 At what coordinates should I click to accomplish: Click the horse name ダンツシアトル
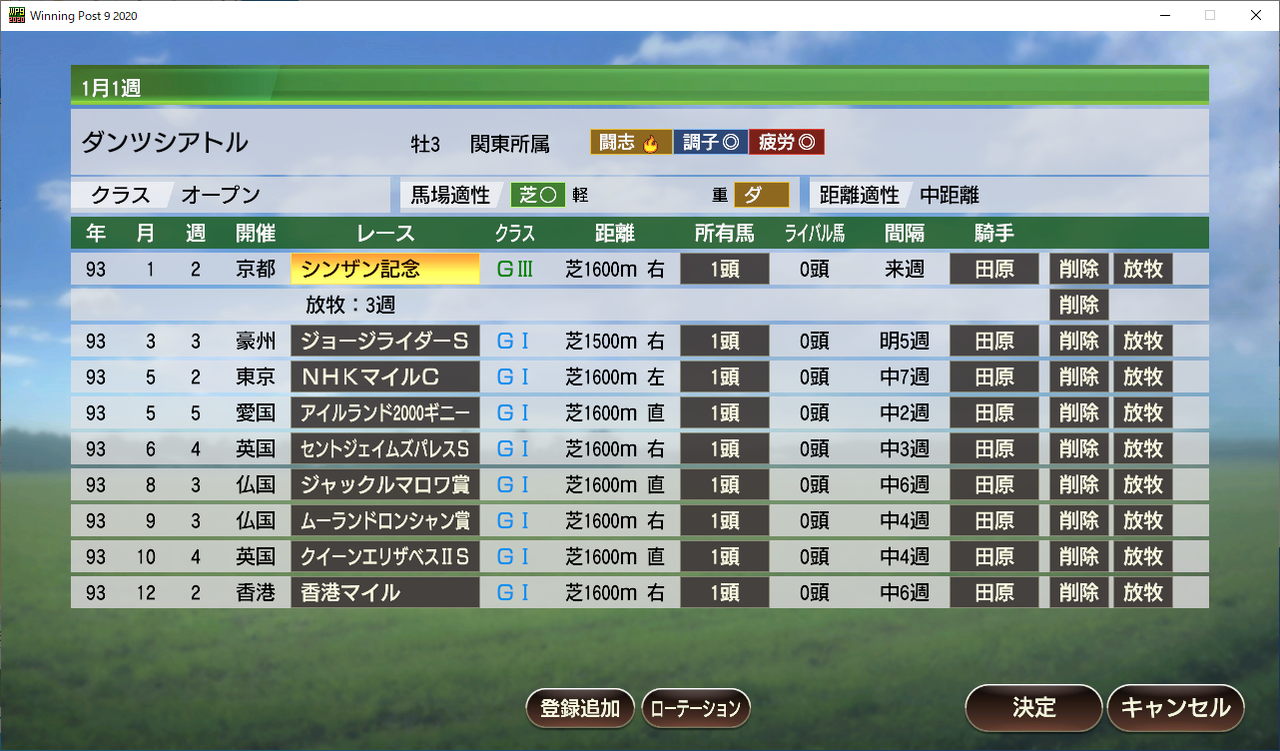165,142
